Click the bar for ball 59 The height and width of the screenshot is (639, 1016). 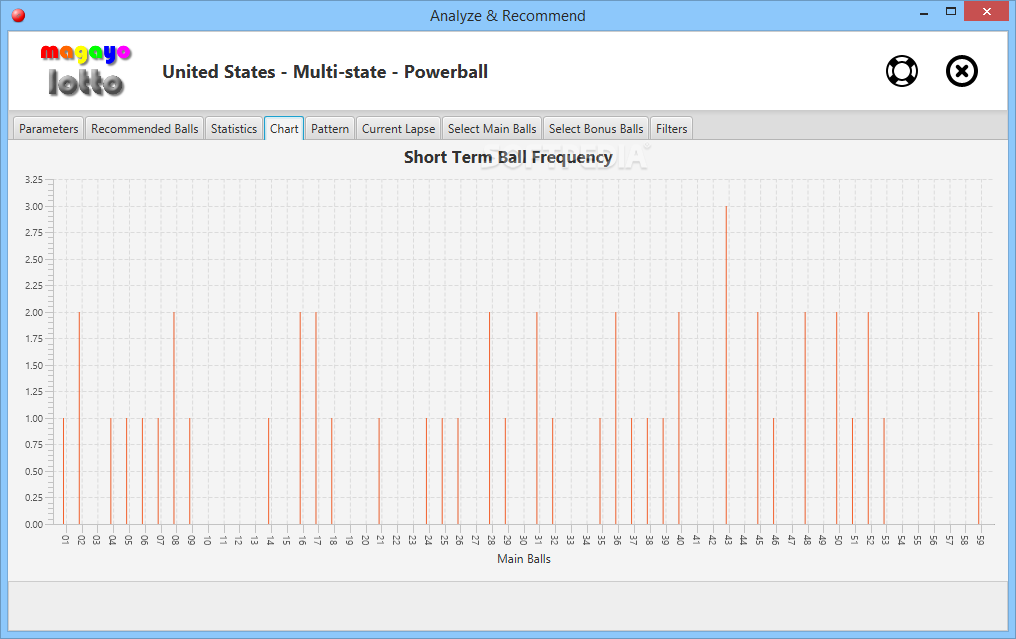tap(978, 418)
